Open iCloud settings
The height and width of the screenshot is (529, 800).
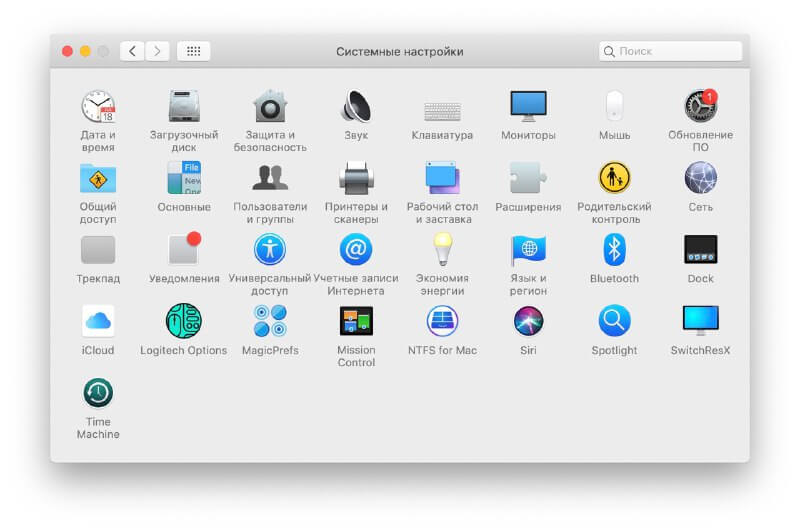(98, 321)
